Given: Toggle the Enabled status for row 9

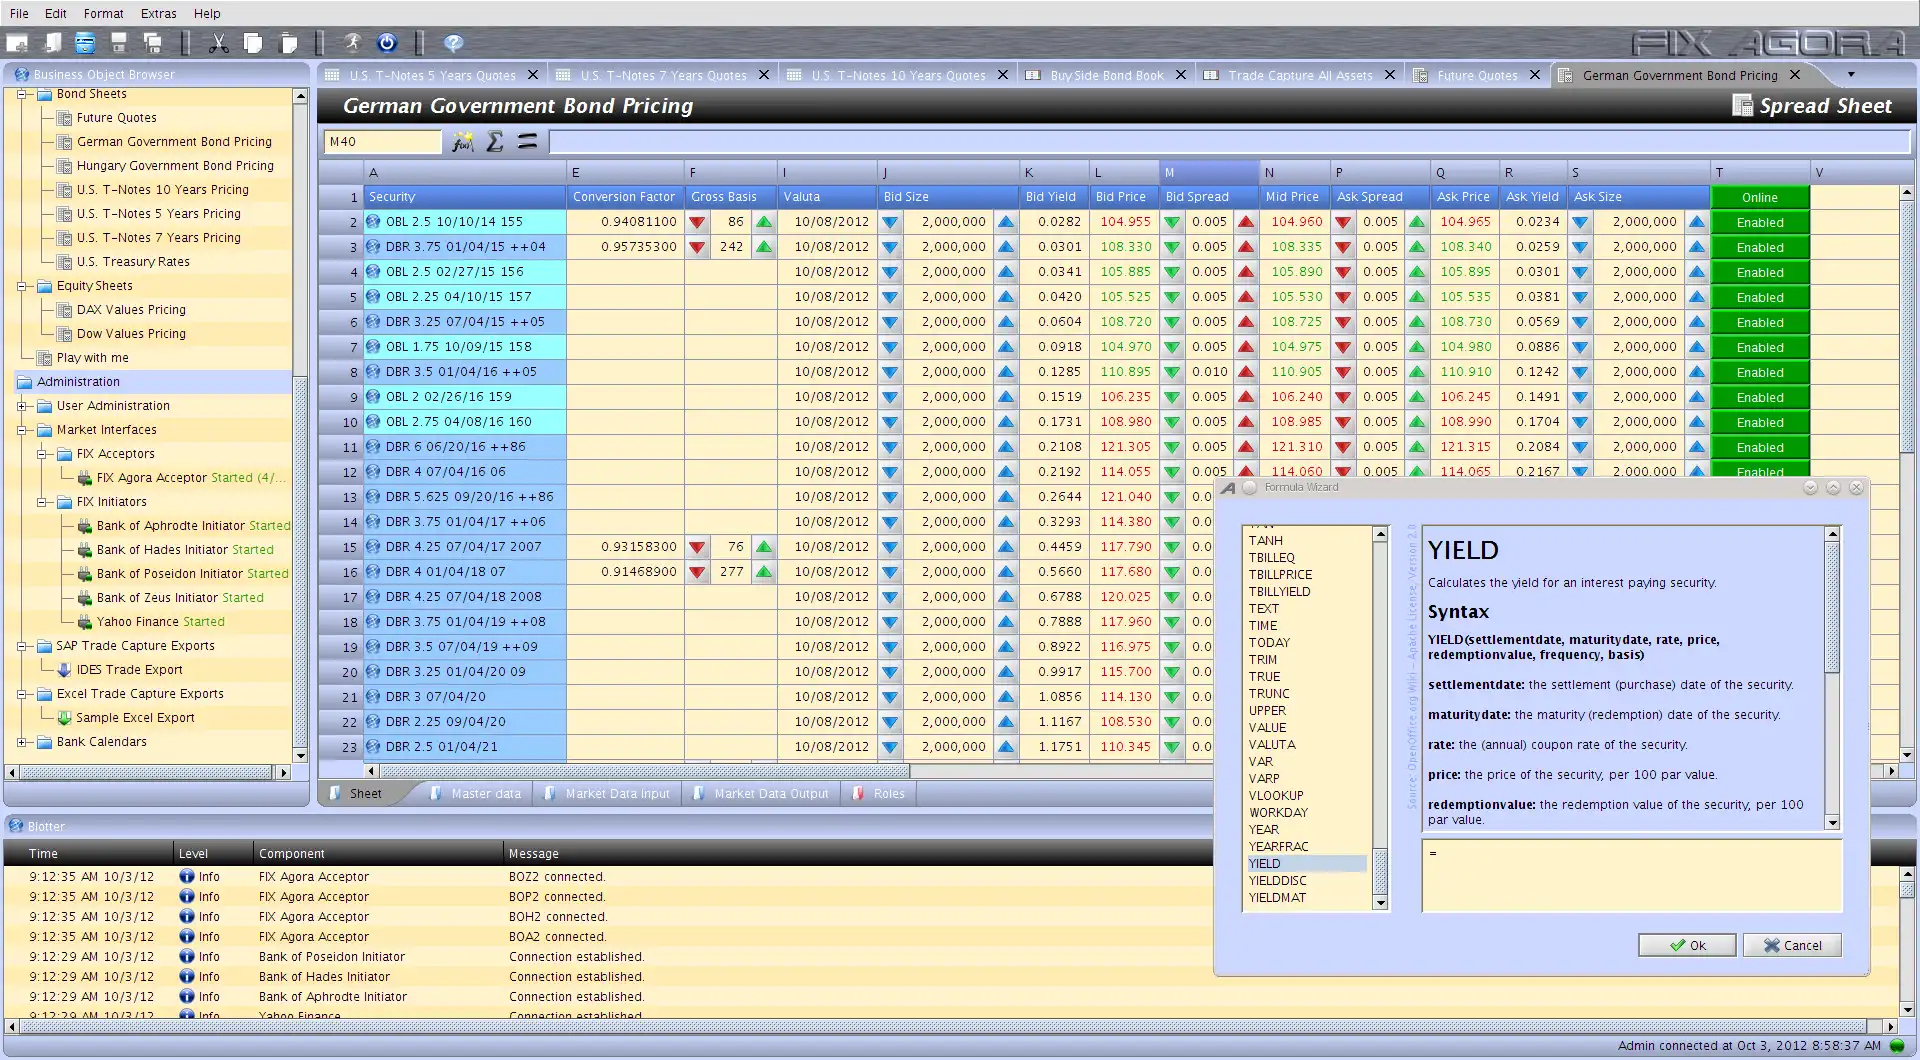Looking at the screenshot, I should point(1759,398).
